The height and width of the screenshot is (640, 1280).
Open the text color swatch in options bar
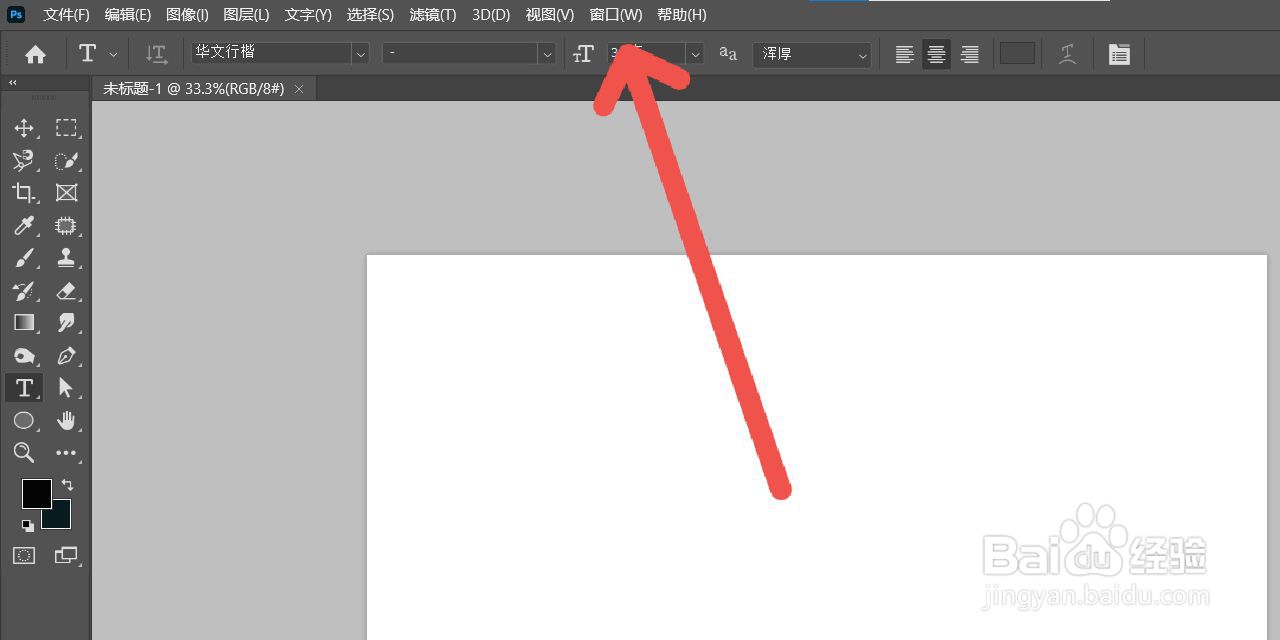tap(1017, 54)
